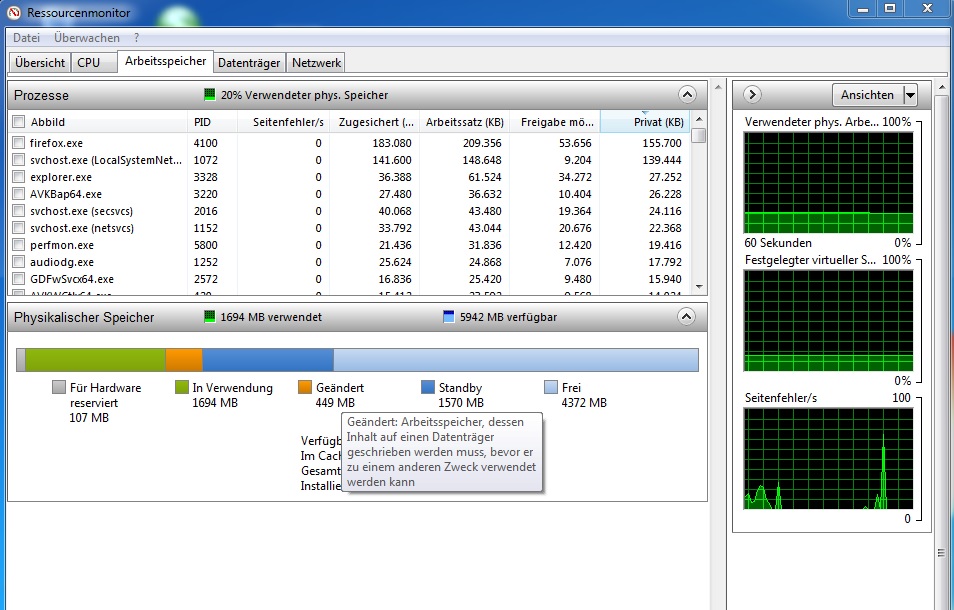Click the orange segment of the memory bar
Viewport: 954px width, 610px height.
pos(184,359)
